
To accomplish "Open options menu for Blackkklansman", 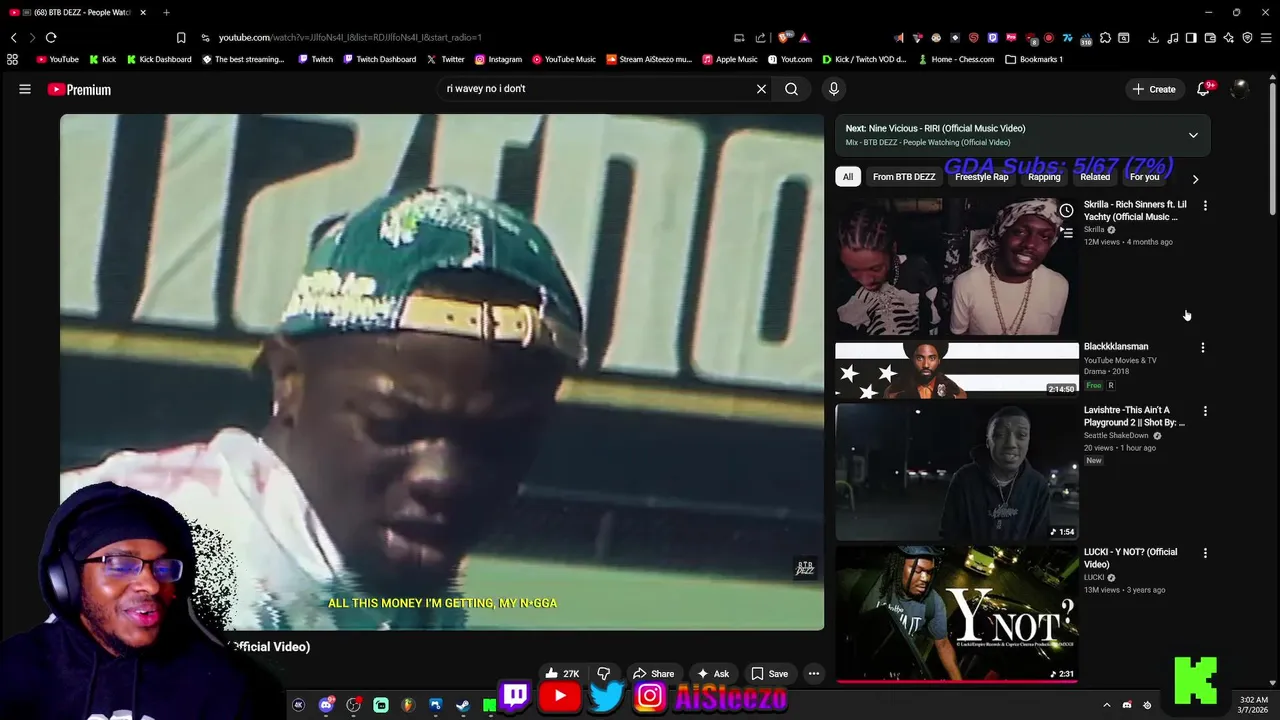I will coord(1203,348).
